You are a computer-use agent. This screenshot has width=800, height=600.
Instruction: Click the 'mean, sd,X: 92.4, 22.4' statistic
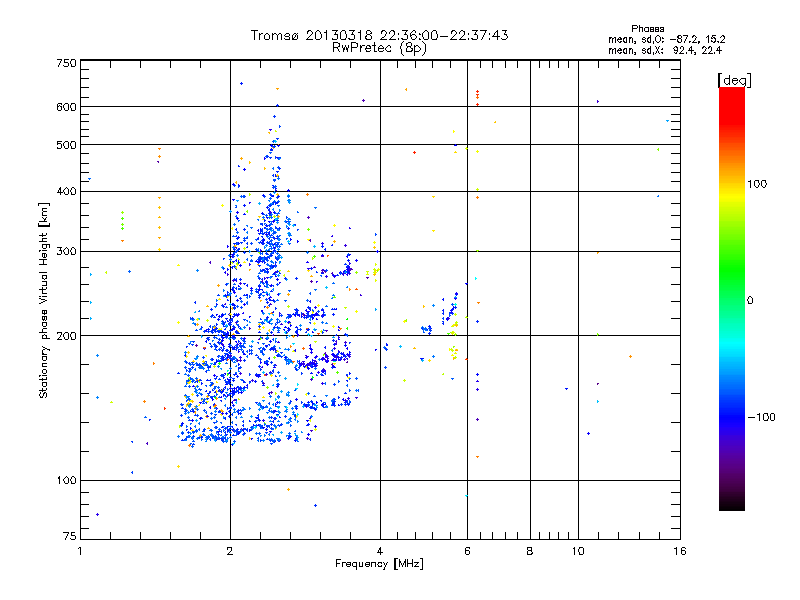(665, 50)
